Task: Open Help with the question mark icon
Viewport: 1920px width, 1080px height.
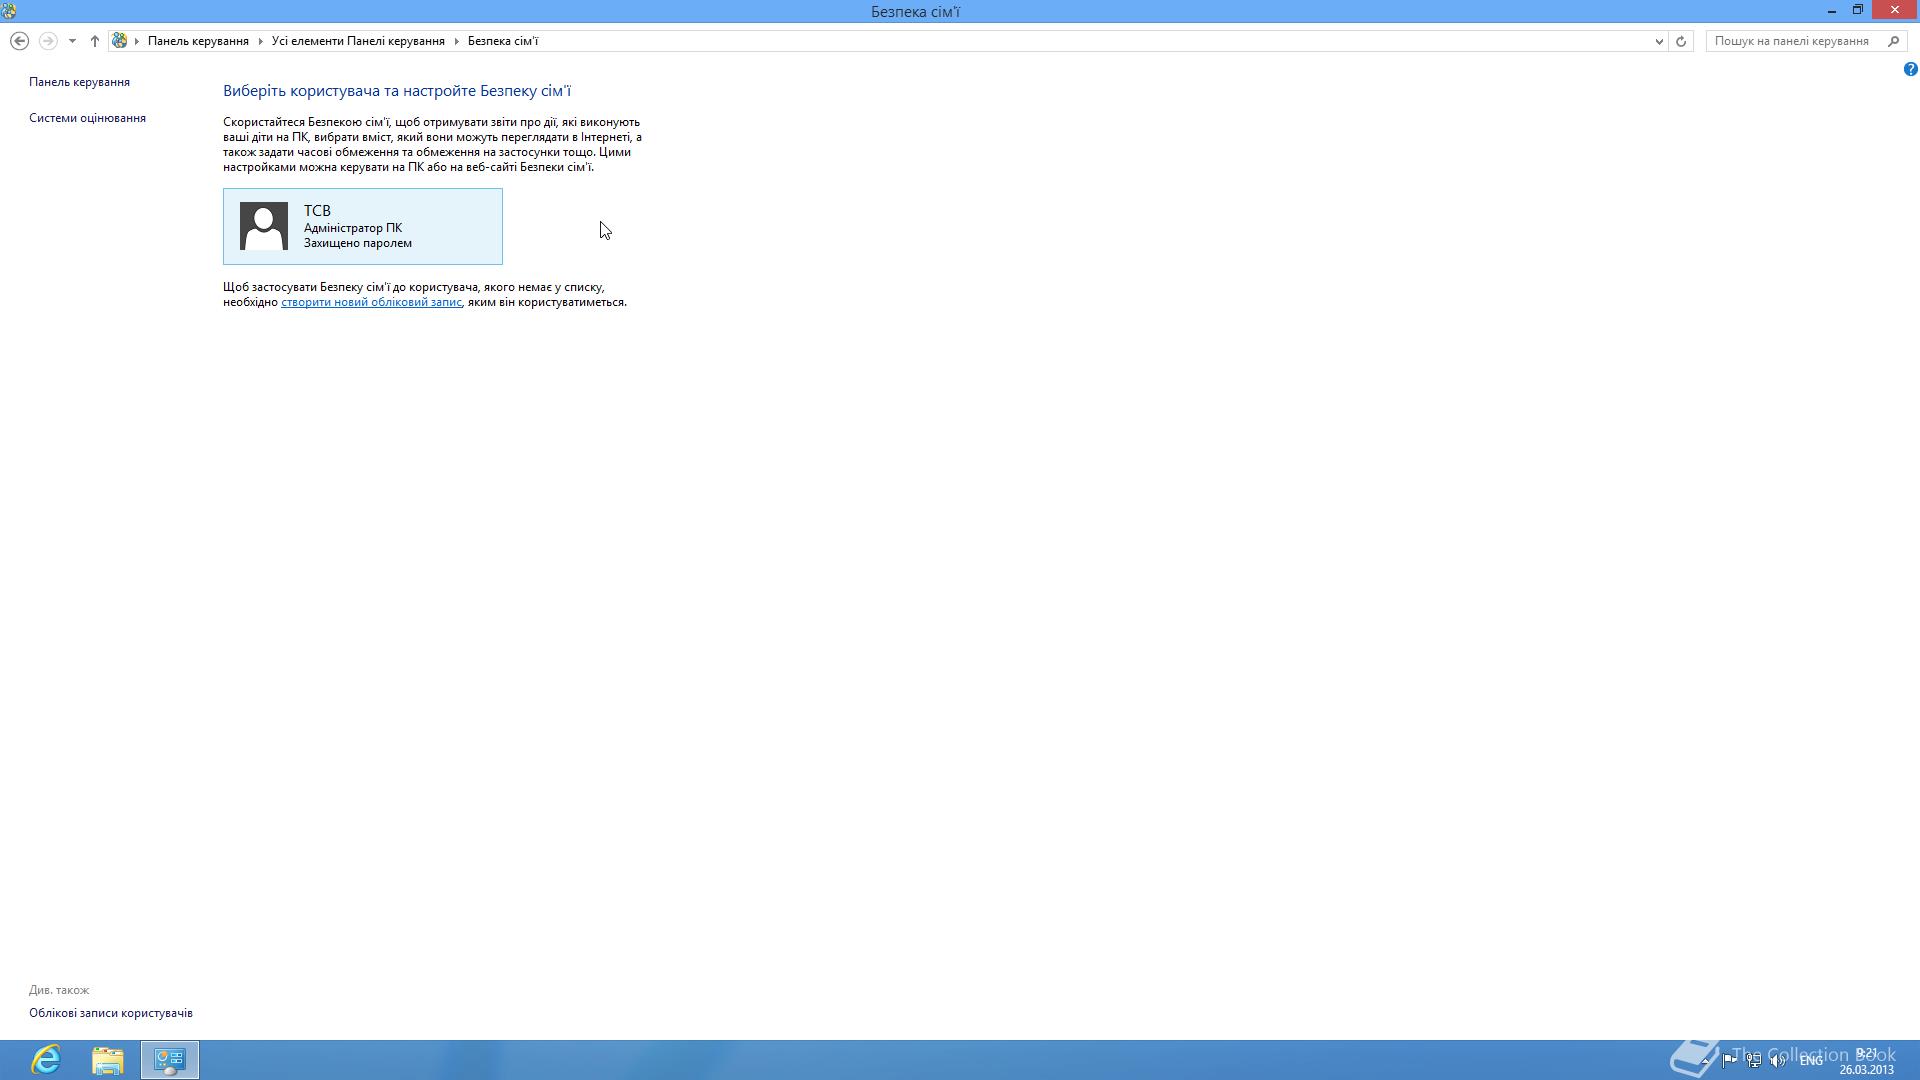Action: coord(1910,69)
